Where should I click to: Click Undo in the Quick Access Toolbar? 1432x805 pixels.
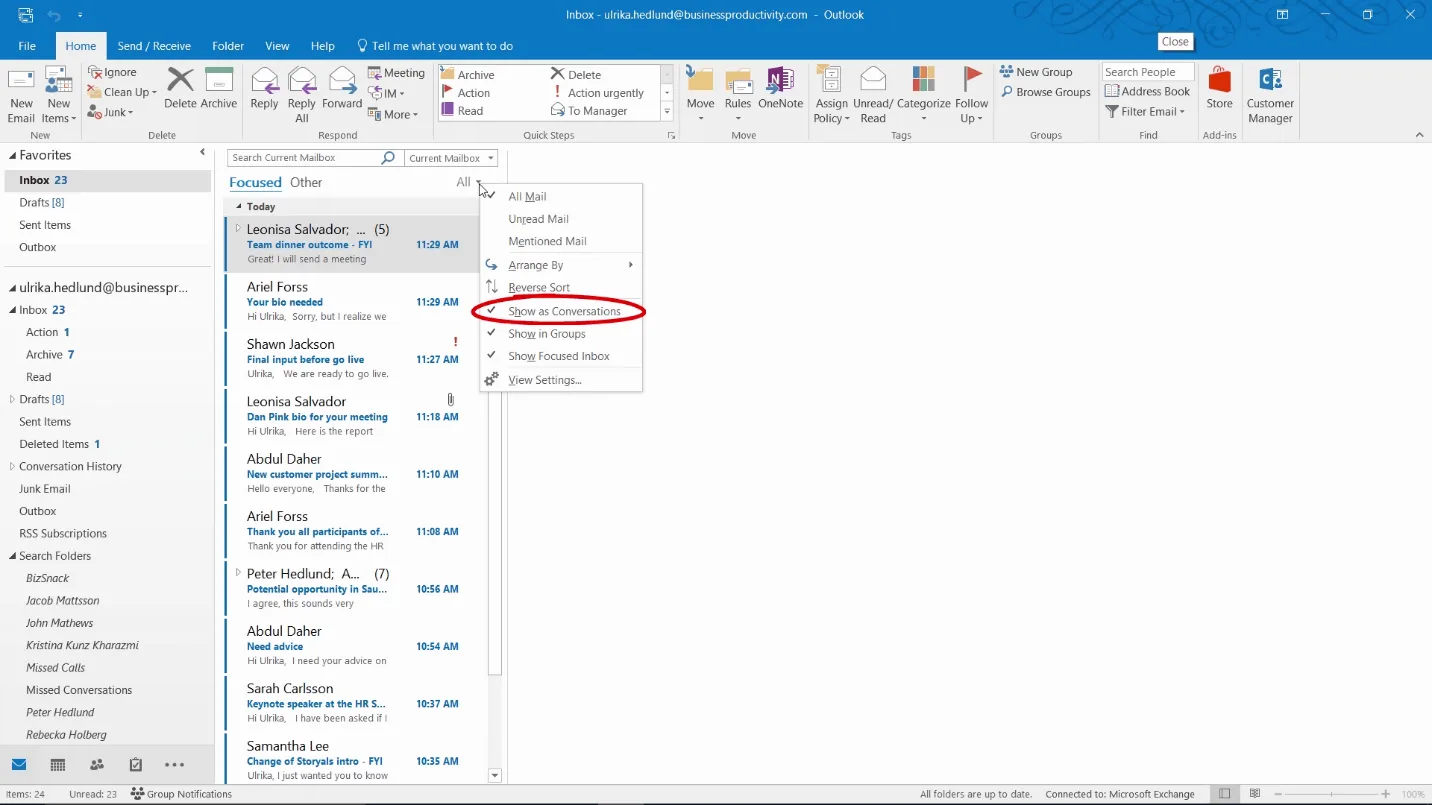click(x=54, y=15)
